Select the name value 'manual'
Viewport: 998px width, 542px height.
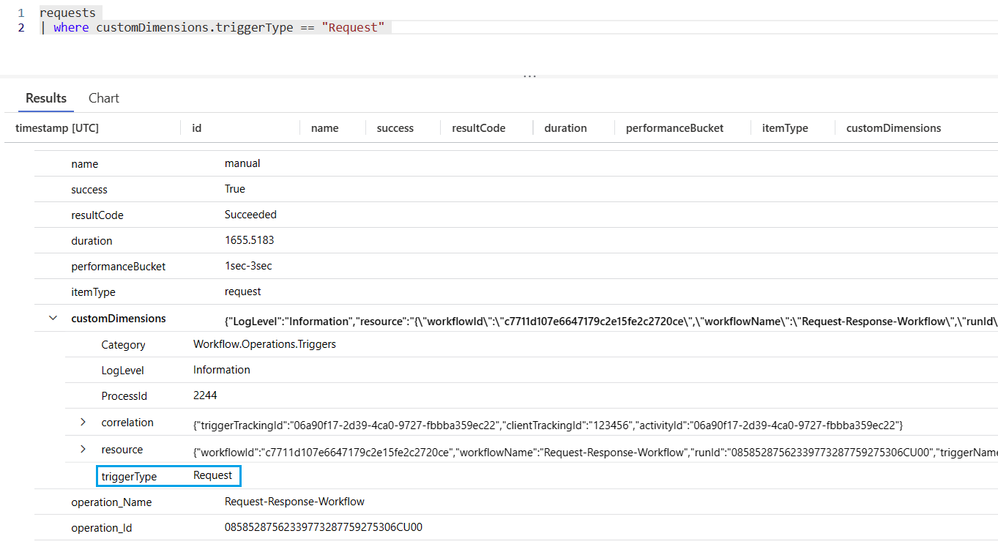coord(242,163)
